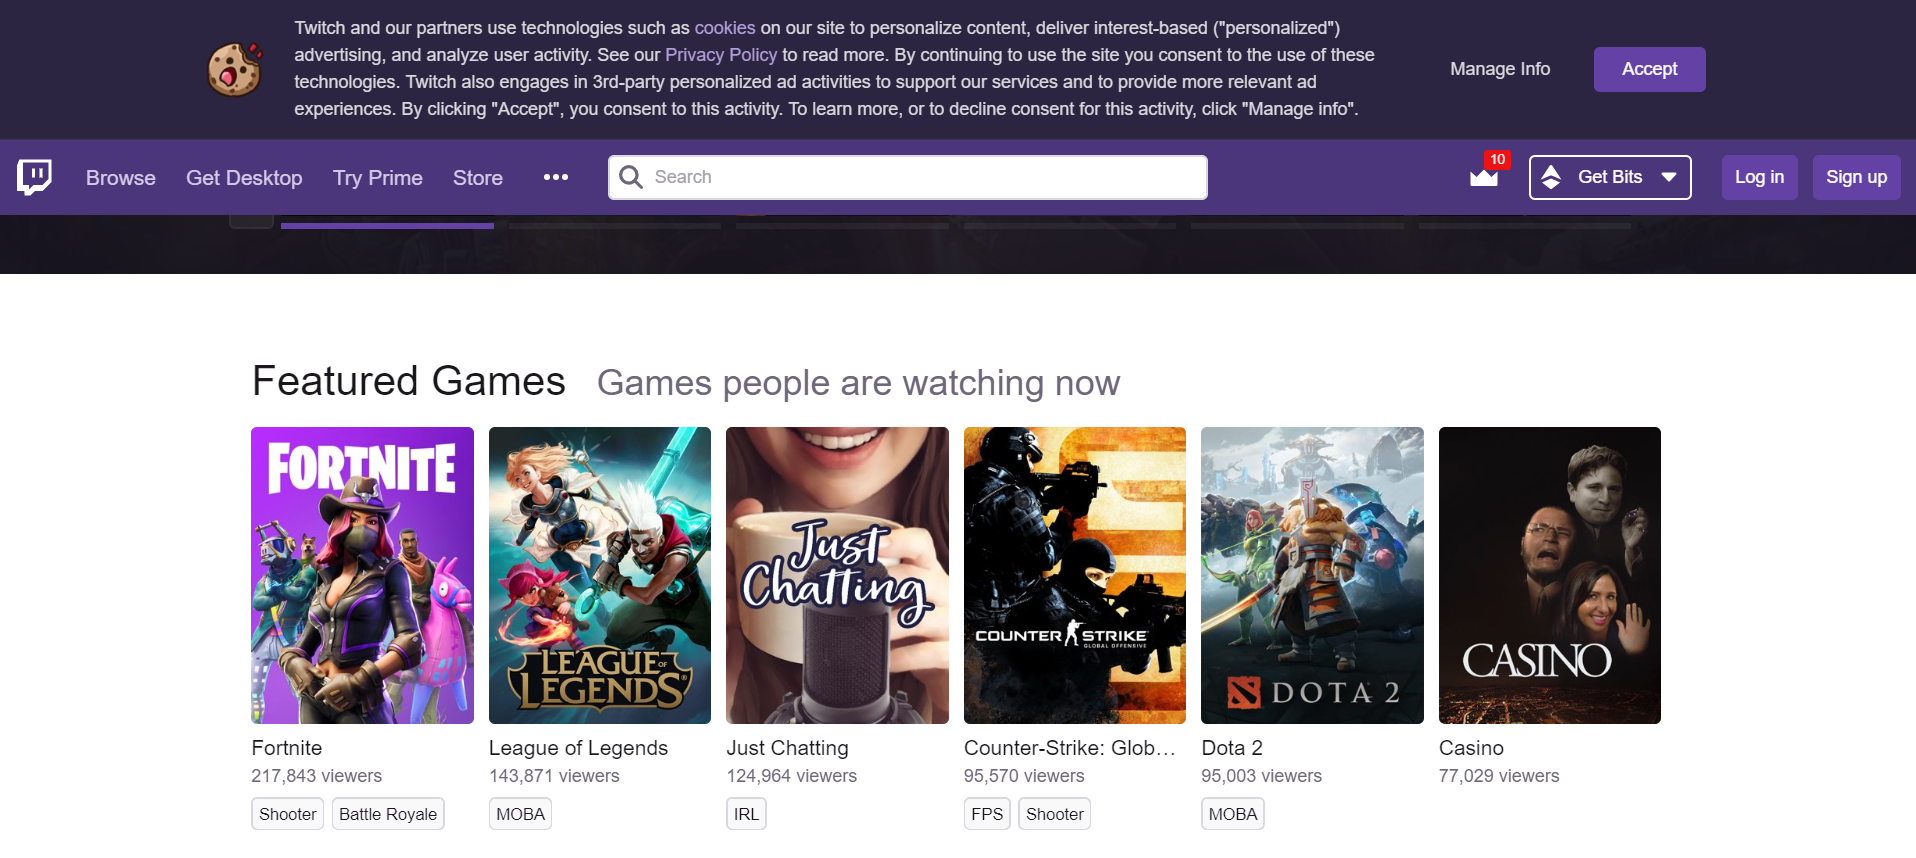This screenshot has height=858, width=1916.
Task: Open Get Desktop in navigation
Action: pyautogui.click(x=244, y=177)
